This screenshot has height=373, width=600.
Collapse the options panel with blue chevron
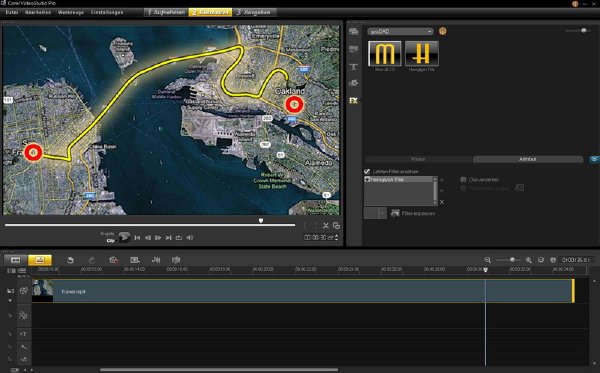pyautogui.click(x=594, y=159)
